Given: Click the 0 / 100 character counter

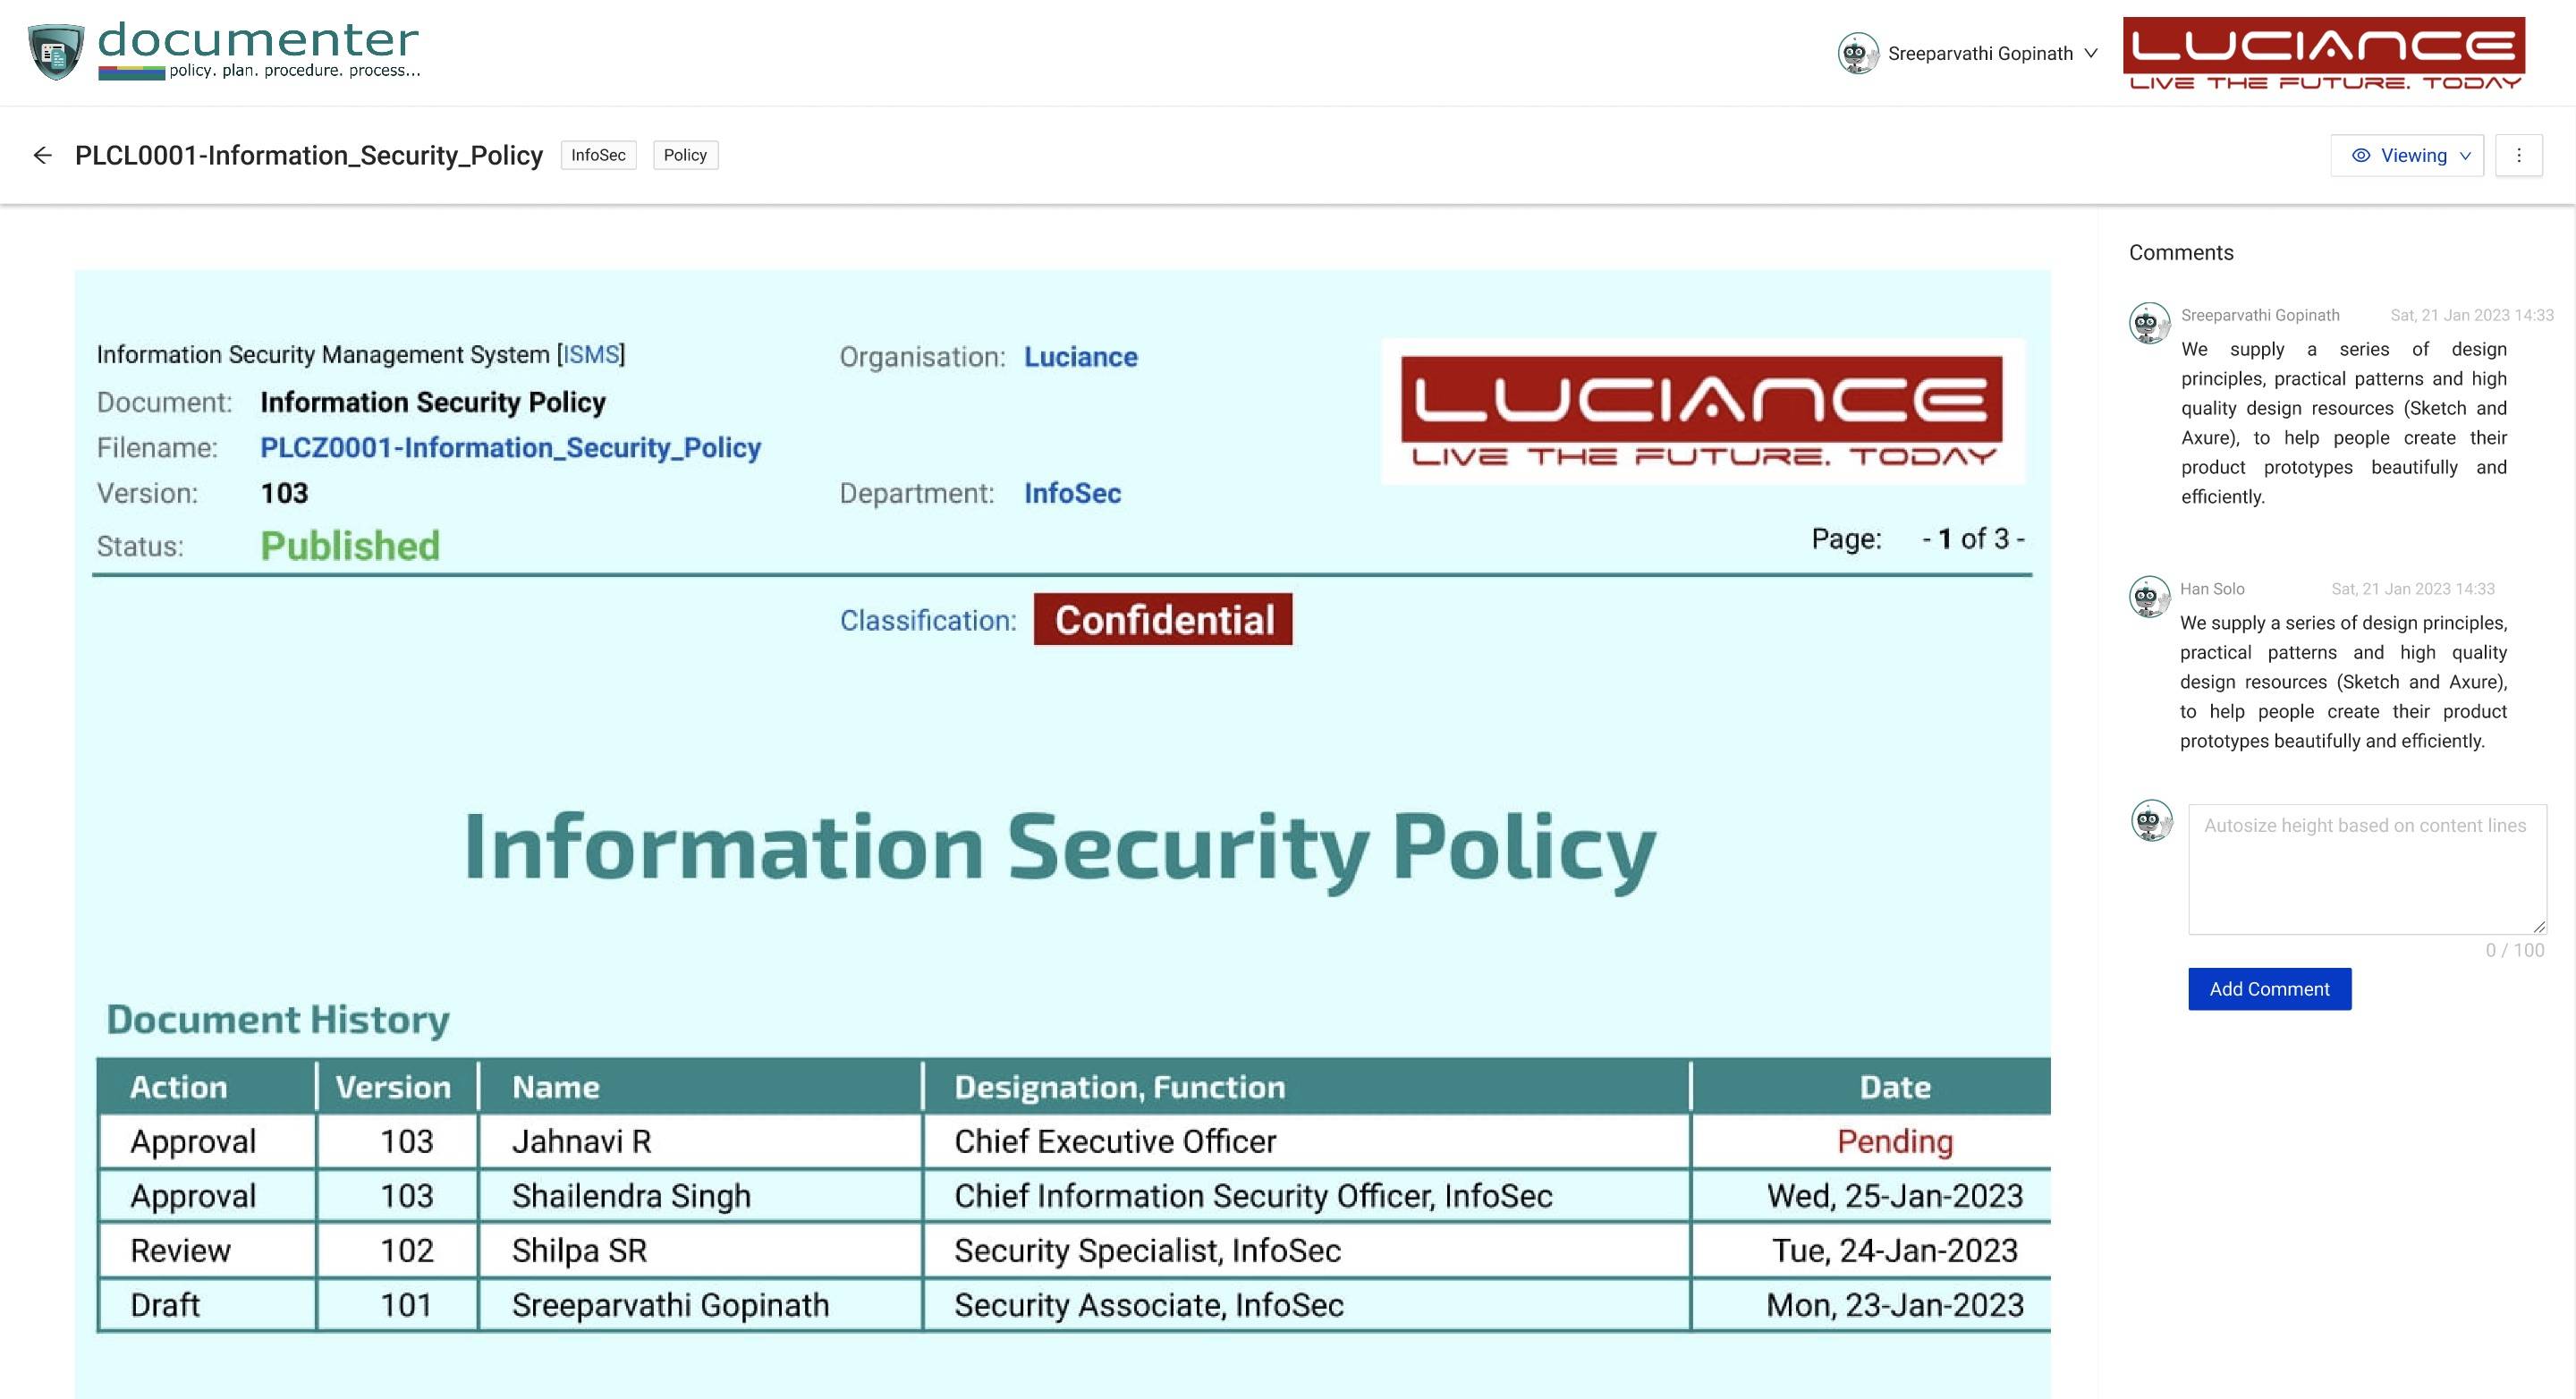Looking at the screenshot, I should [2515, 950].
